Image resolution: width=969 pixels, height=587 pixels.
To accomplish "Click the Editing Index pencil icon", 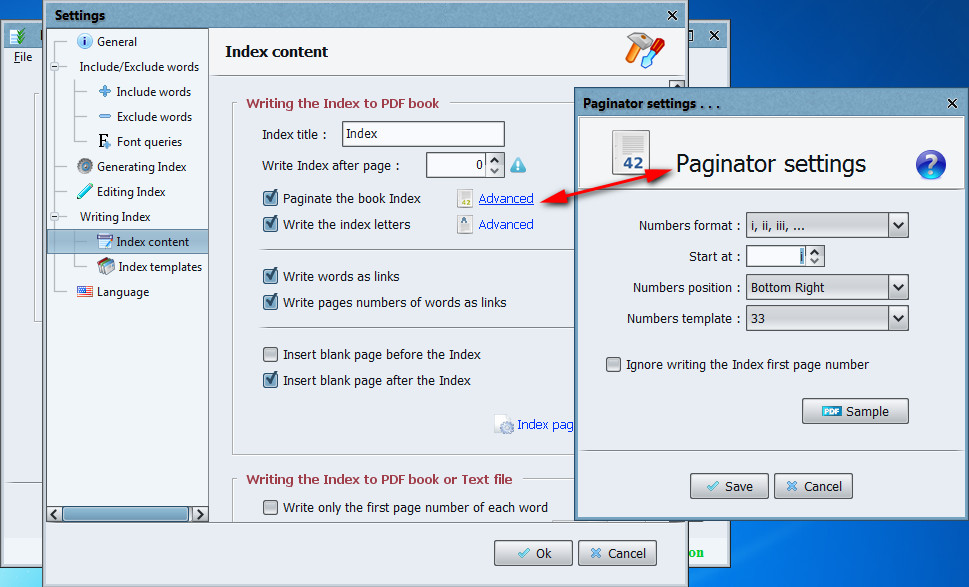I will pyautogui.click(x=85, y=192).
